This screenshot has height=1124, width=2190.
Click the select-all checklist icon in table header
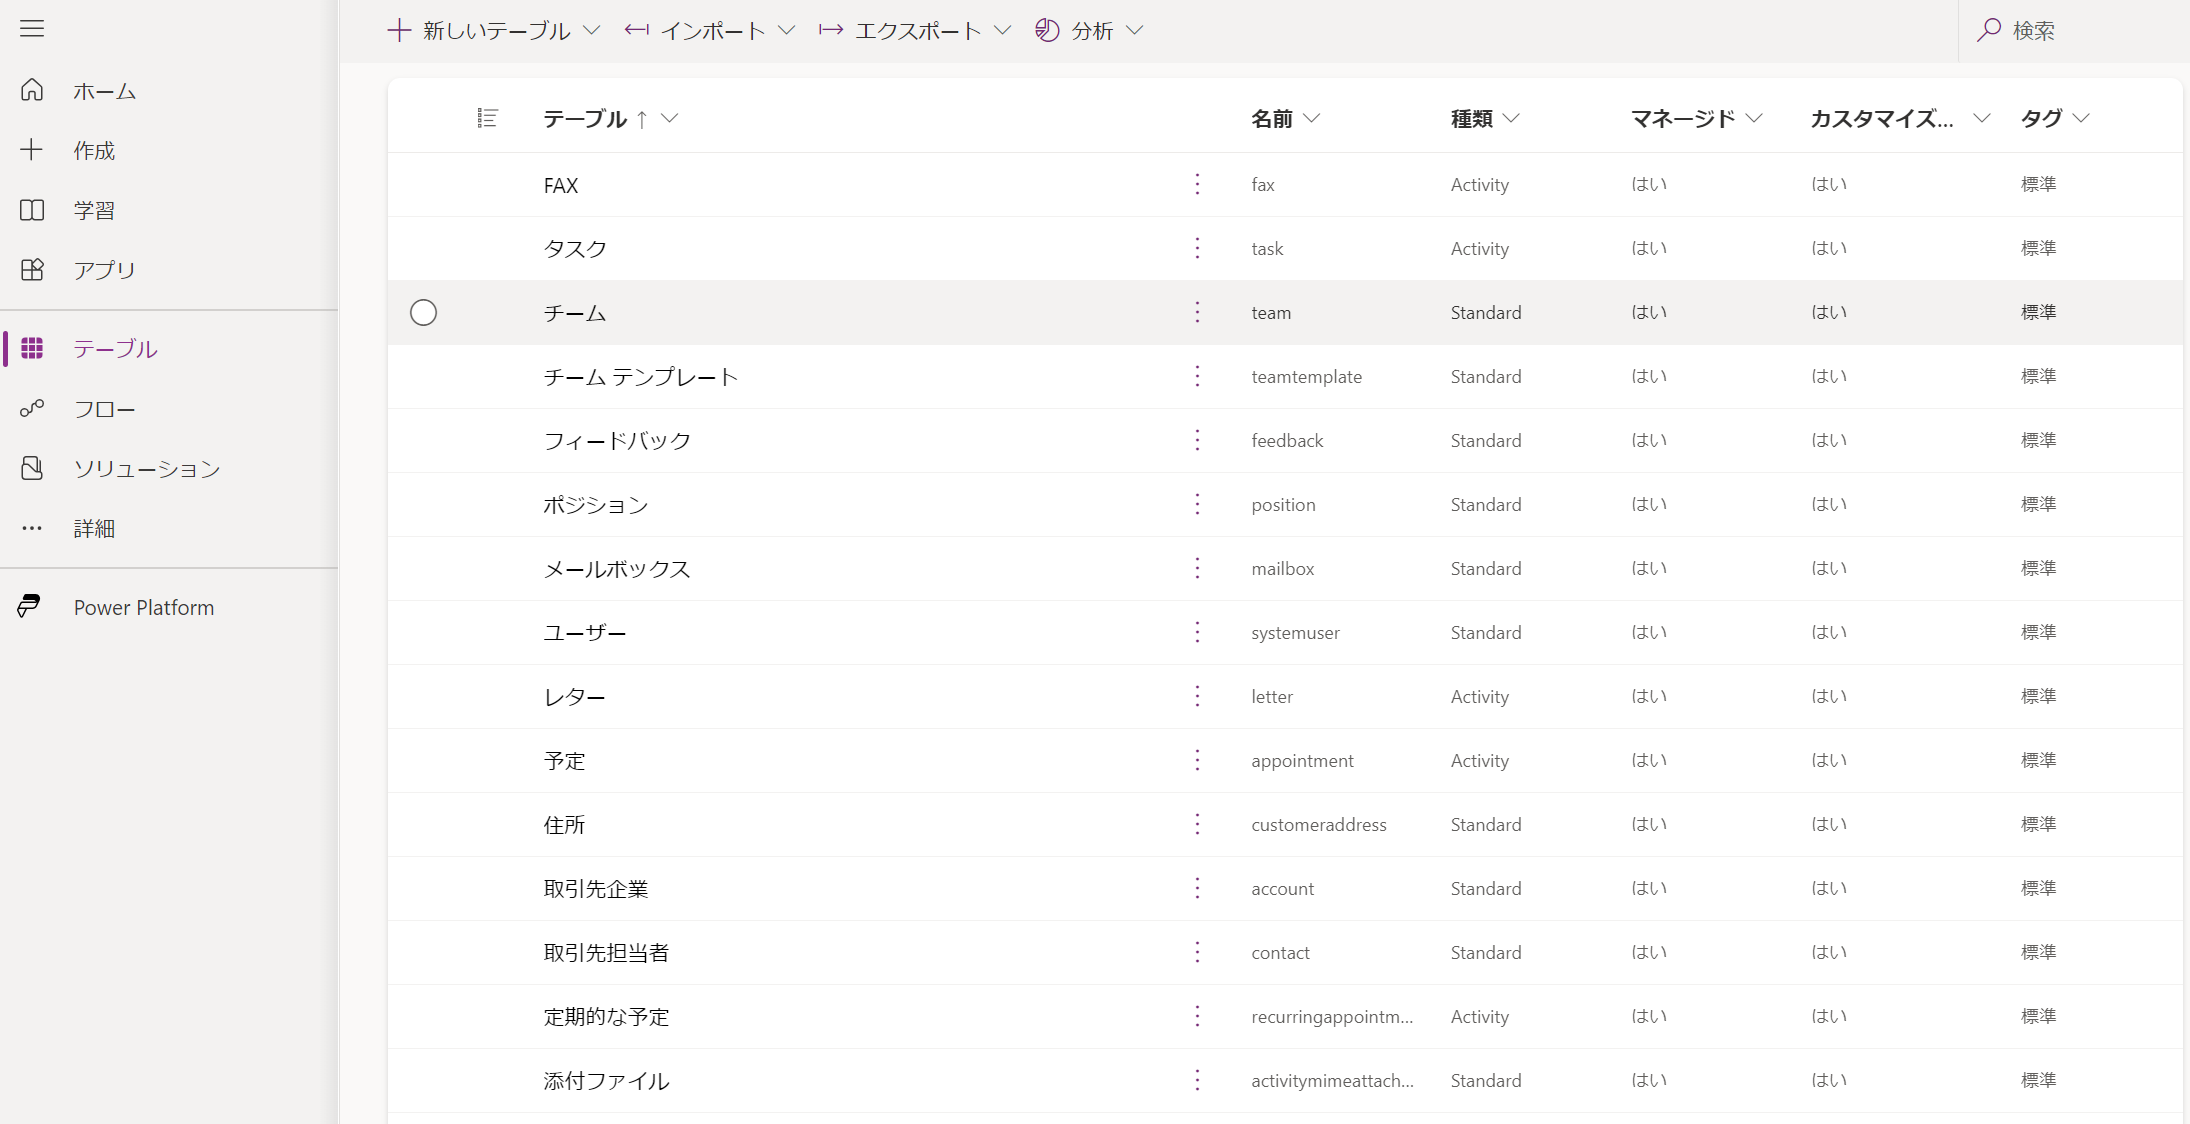point(489,117)
